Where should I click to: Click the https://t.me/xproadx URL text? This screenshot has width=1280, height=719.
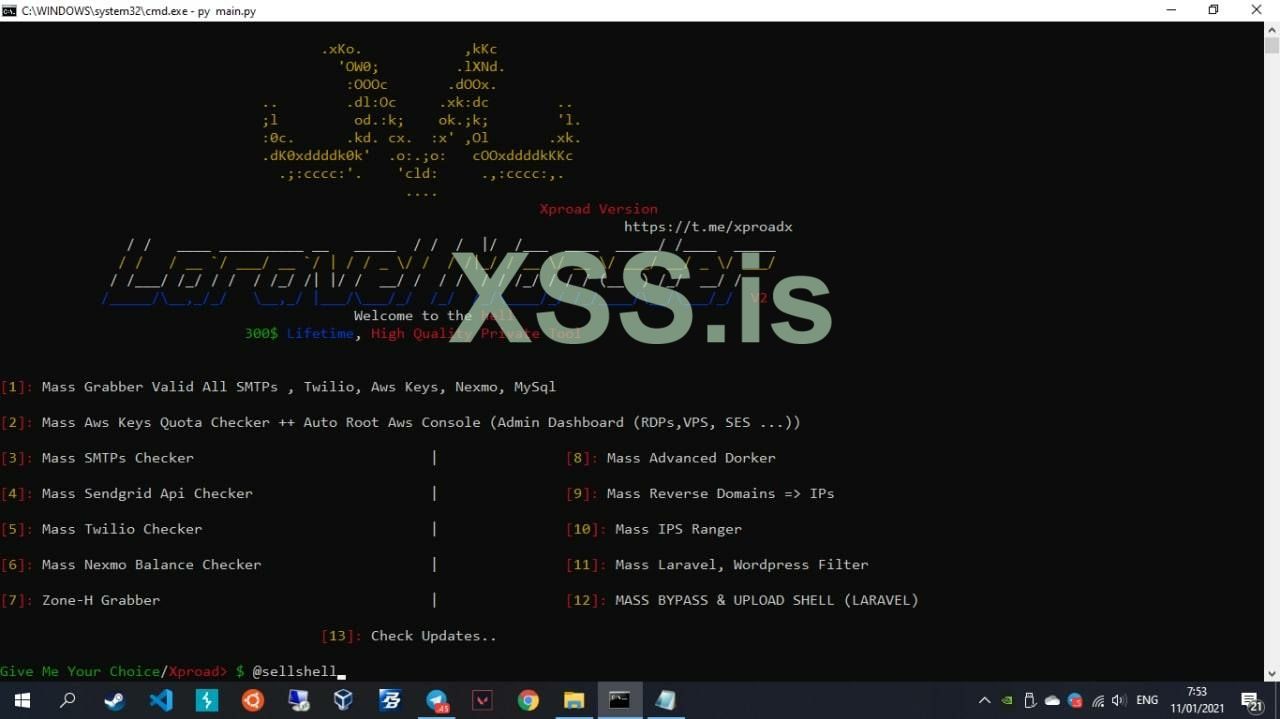(x=708, y=227)
